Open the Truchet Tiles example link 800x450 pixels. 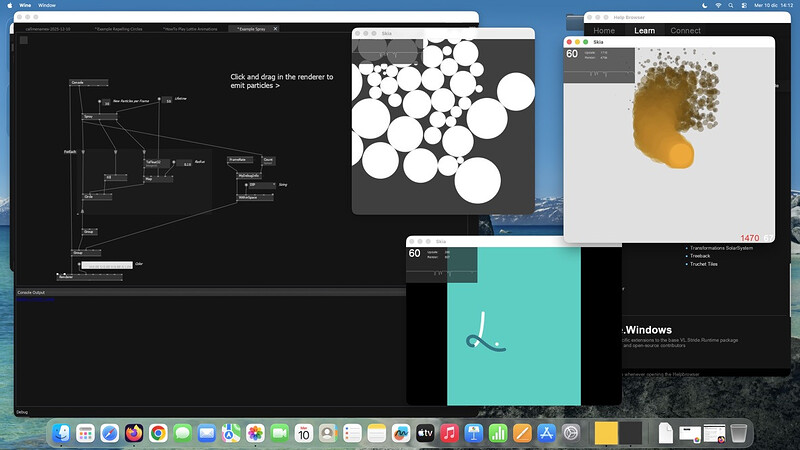(706, 264)
